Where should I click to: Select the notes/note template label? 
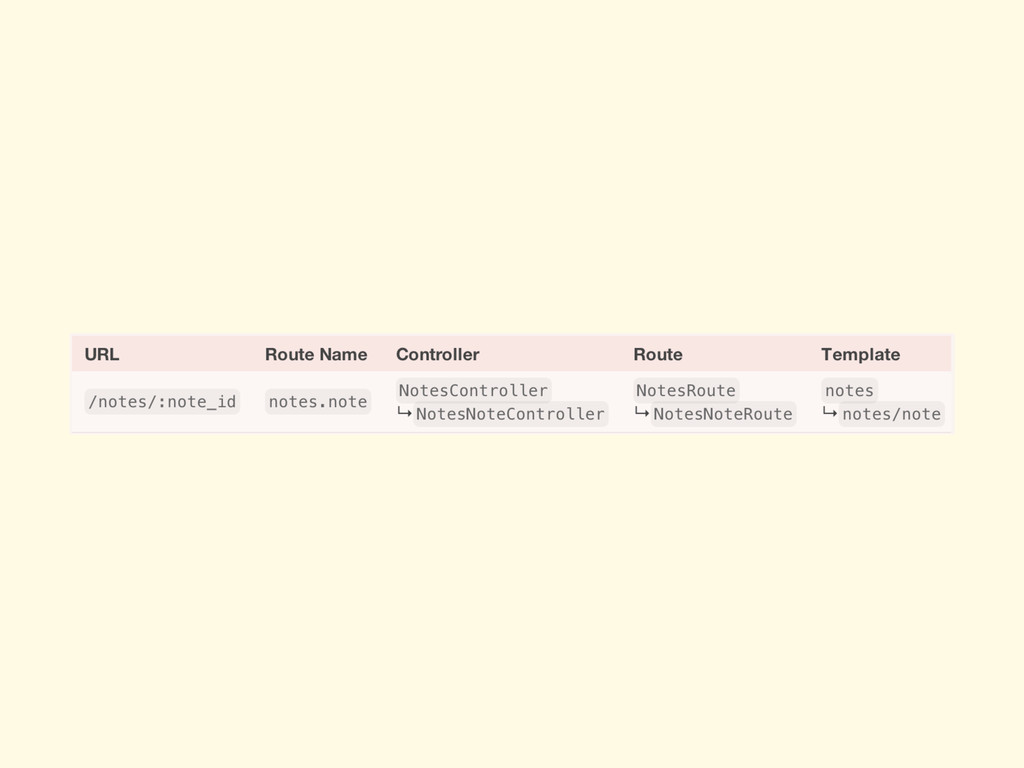891,414
